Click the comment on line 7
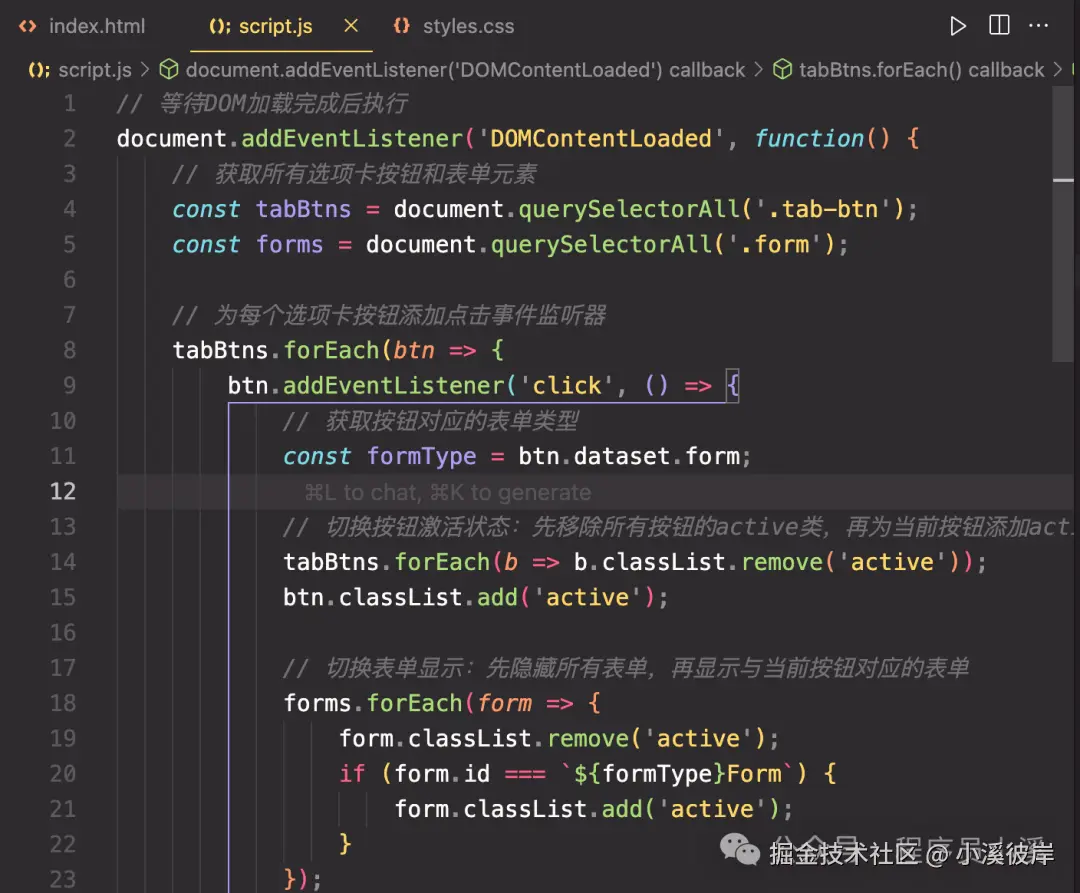This screenshot has height=893, width=1080. [389, 315]
